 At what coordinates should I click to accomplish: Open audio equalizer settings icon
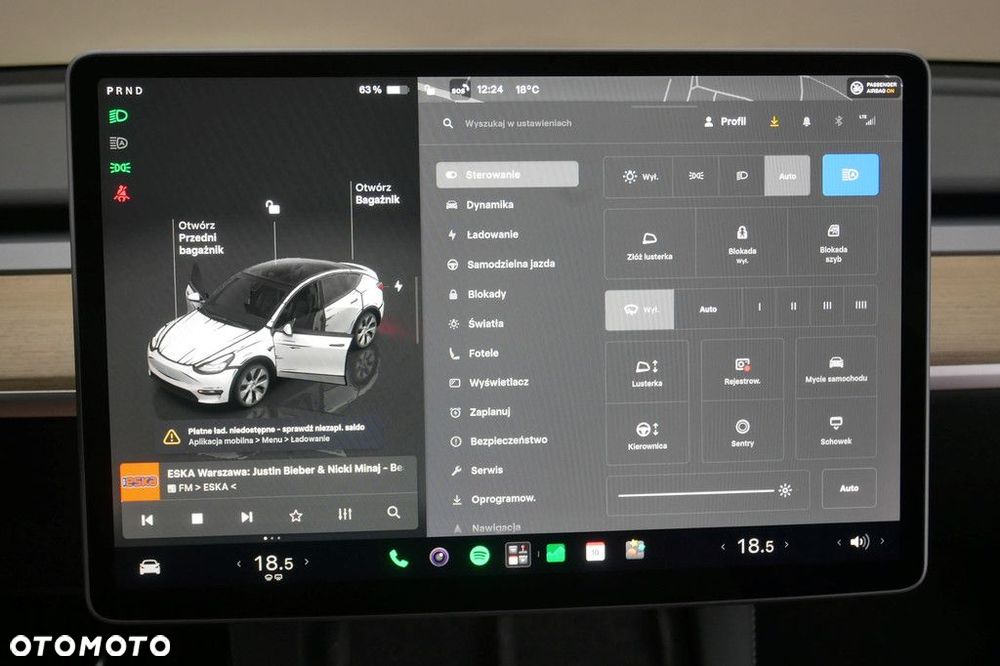pos(345,514)
